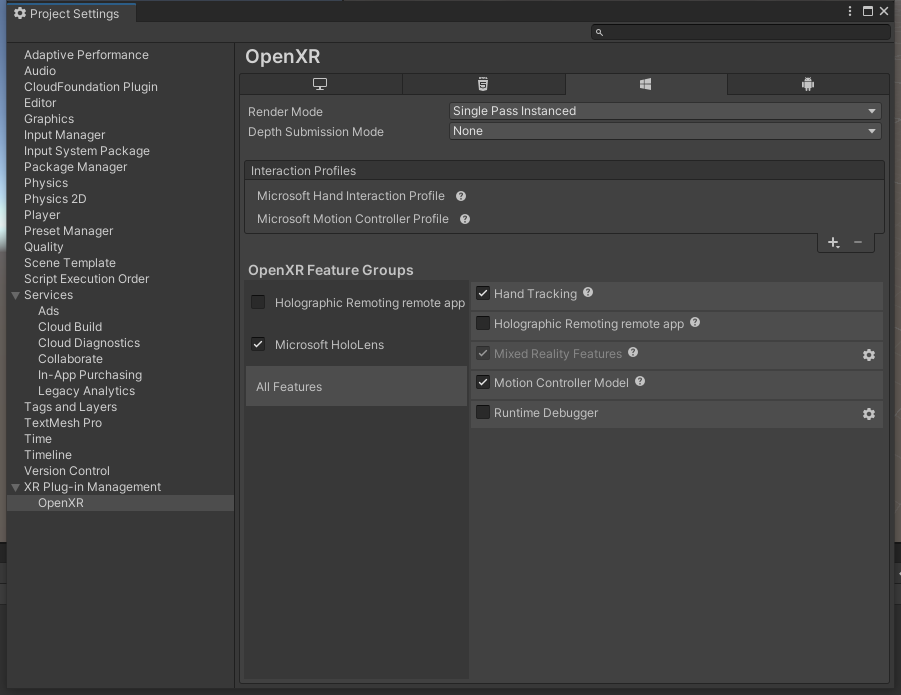Open Audio settings
Viewport: 901px width, 695px height.
[40, 71]
